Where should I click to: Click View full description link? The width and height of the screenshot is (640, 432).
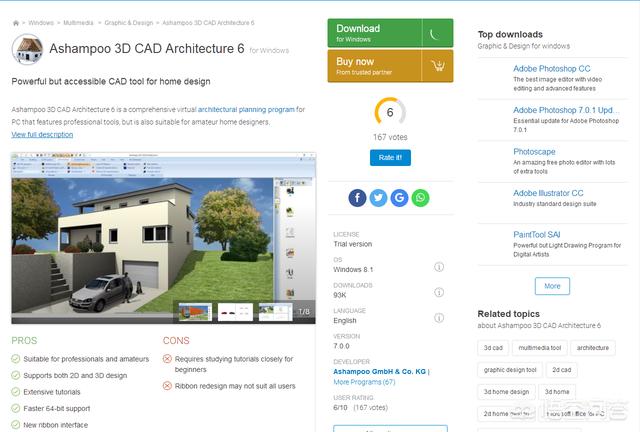(x=42, y=134)
